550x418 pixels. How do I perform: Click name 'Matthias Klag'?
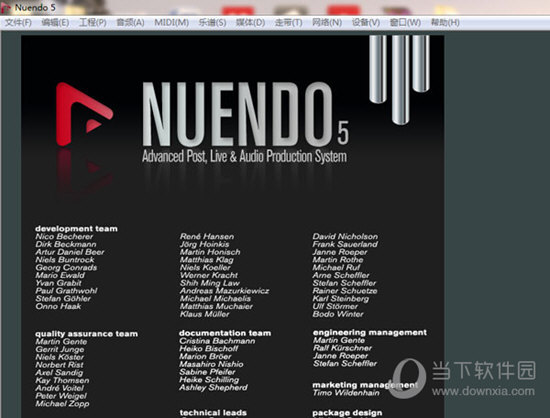coord(207,260)
